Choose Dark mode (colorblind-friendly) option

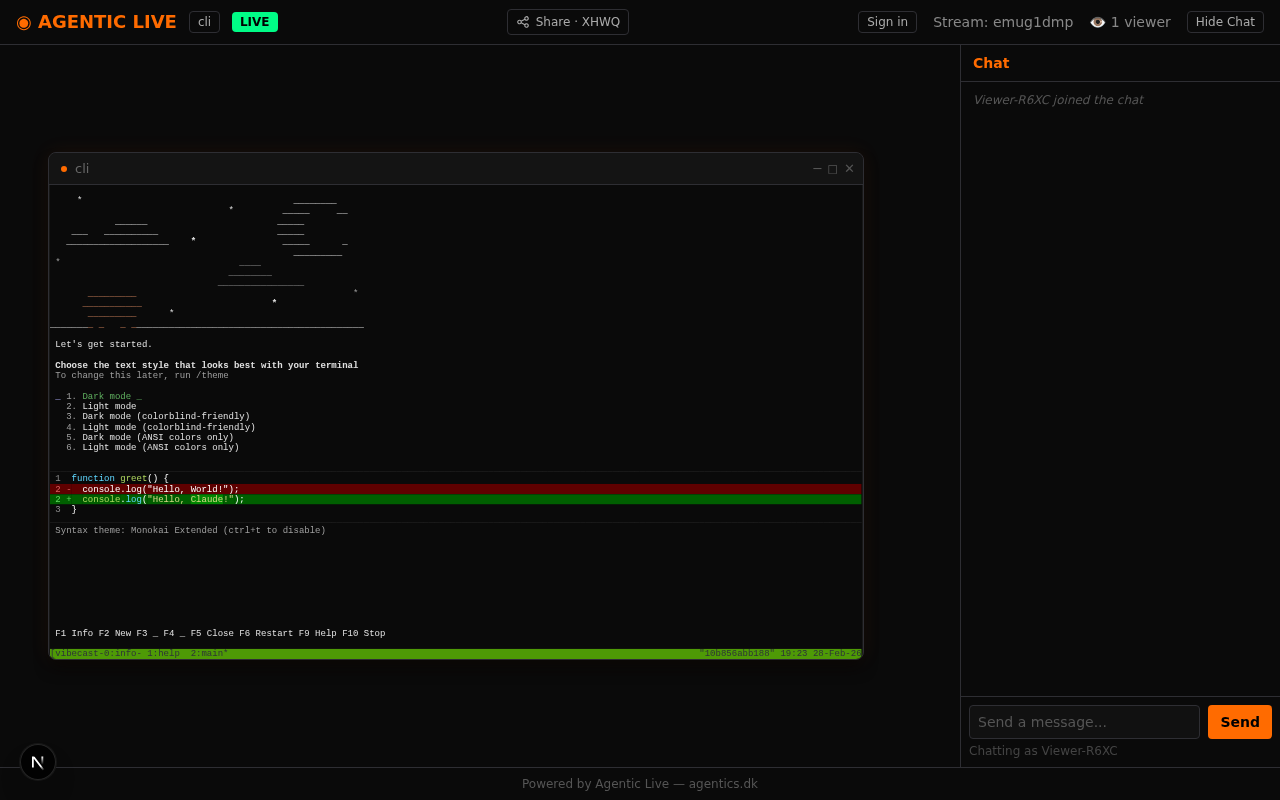(x=165, y=417)
